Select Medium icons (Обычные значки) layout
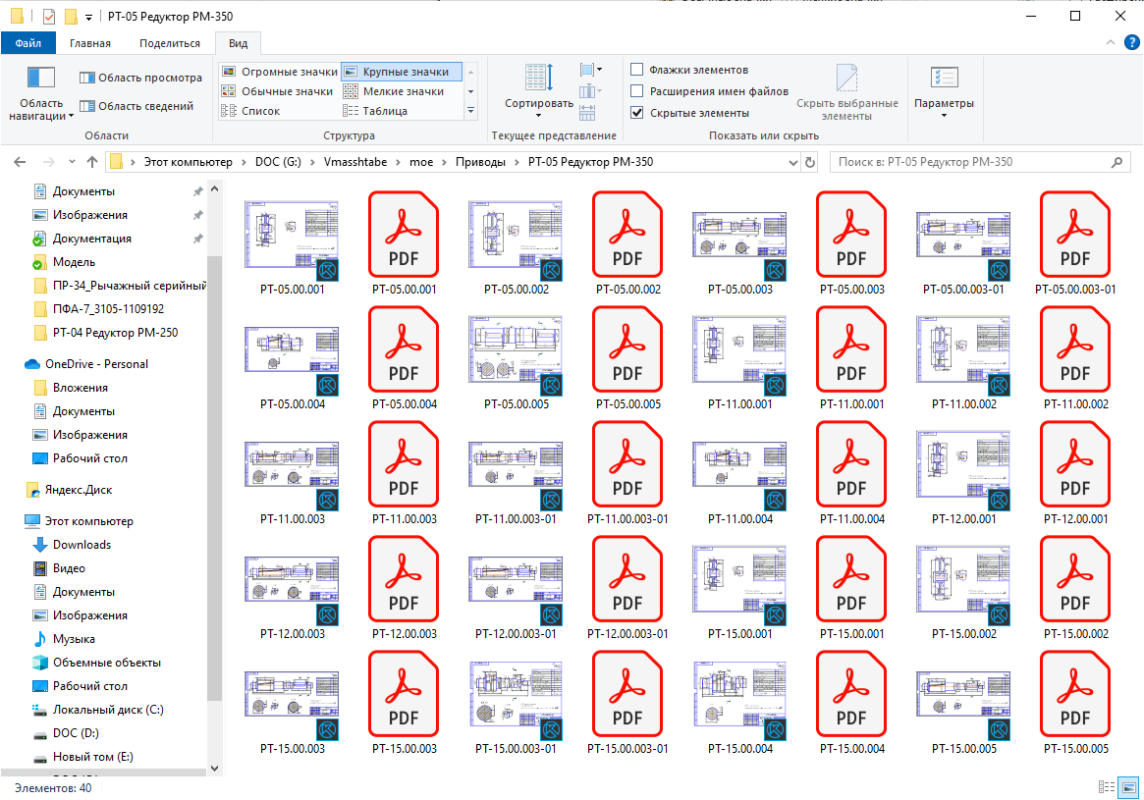 [x=278, y=91]
